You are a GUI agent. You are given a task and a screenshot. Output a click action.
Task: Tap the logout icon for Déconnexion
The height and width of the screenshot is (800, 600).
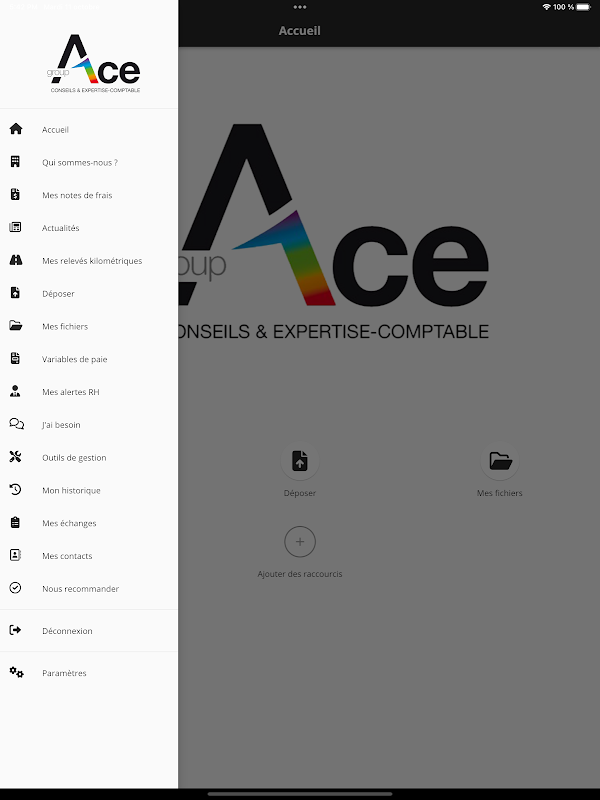(x=15, y=630)
